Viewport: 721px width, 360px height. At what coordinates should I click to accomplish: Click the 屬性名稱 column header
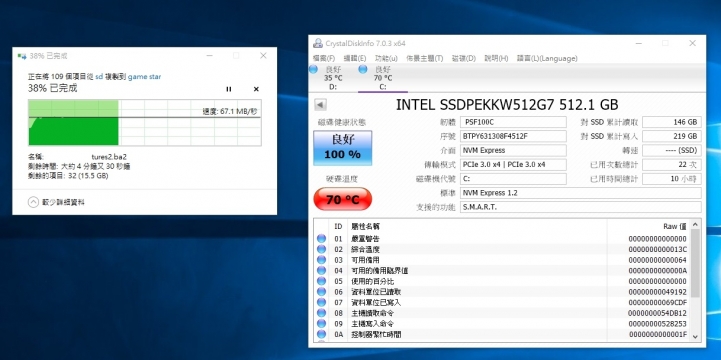coord(477,226)
